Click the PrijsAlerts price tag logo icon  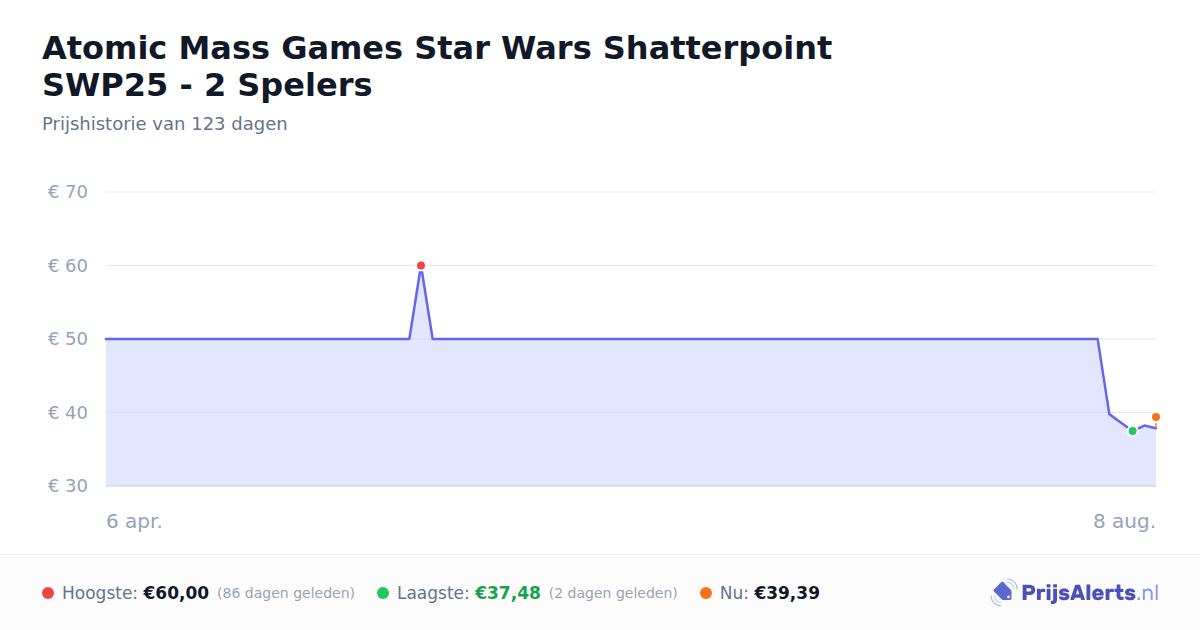point(1003,593)
